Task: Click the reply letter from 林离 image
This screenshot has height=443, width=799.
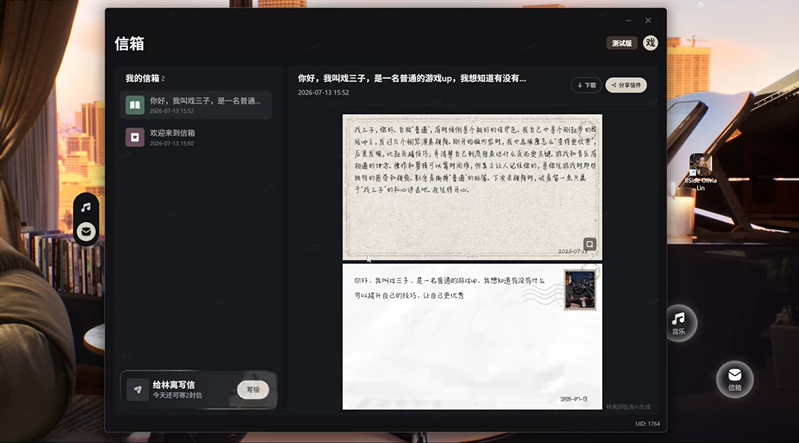Action: (x=472, y=187)
